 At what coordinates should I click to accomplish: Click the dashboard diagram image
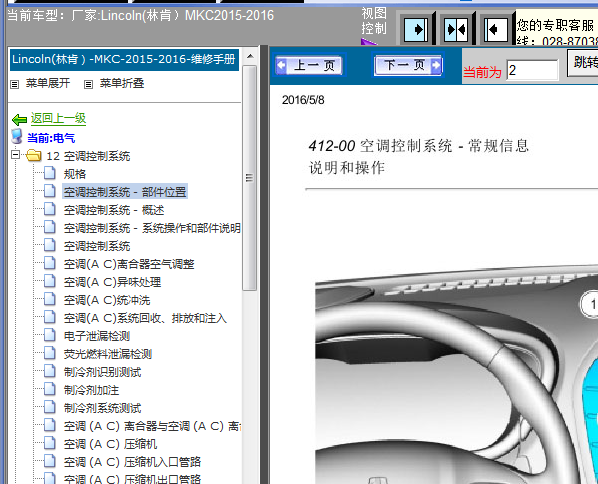coord(457,375)
